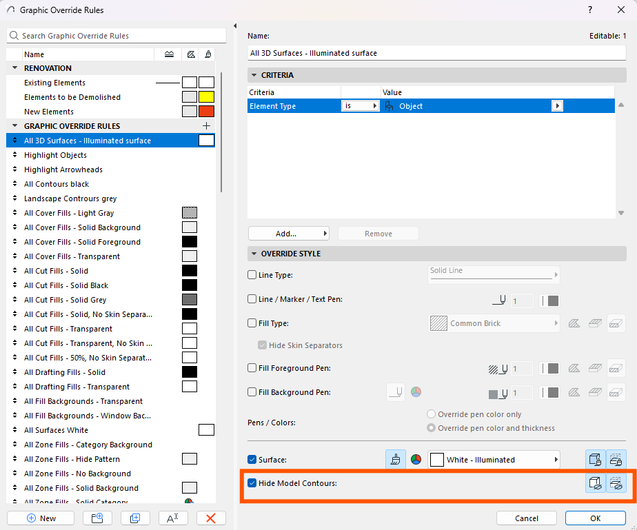Click red swatch of New Elements
The image size is (637, 530).
tap(206, 111)
